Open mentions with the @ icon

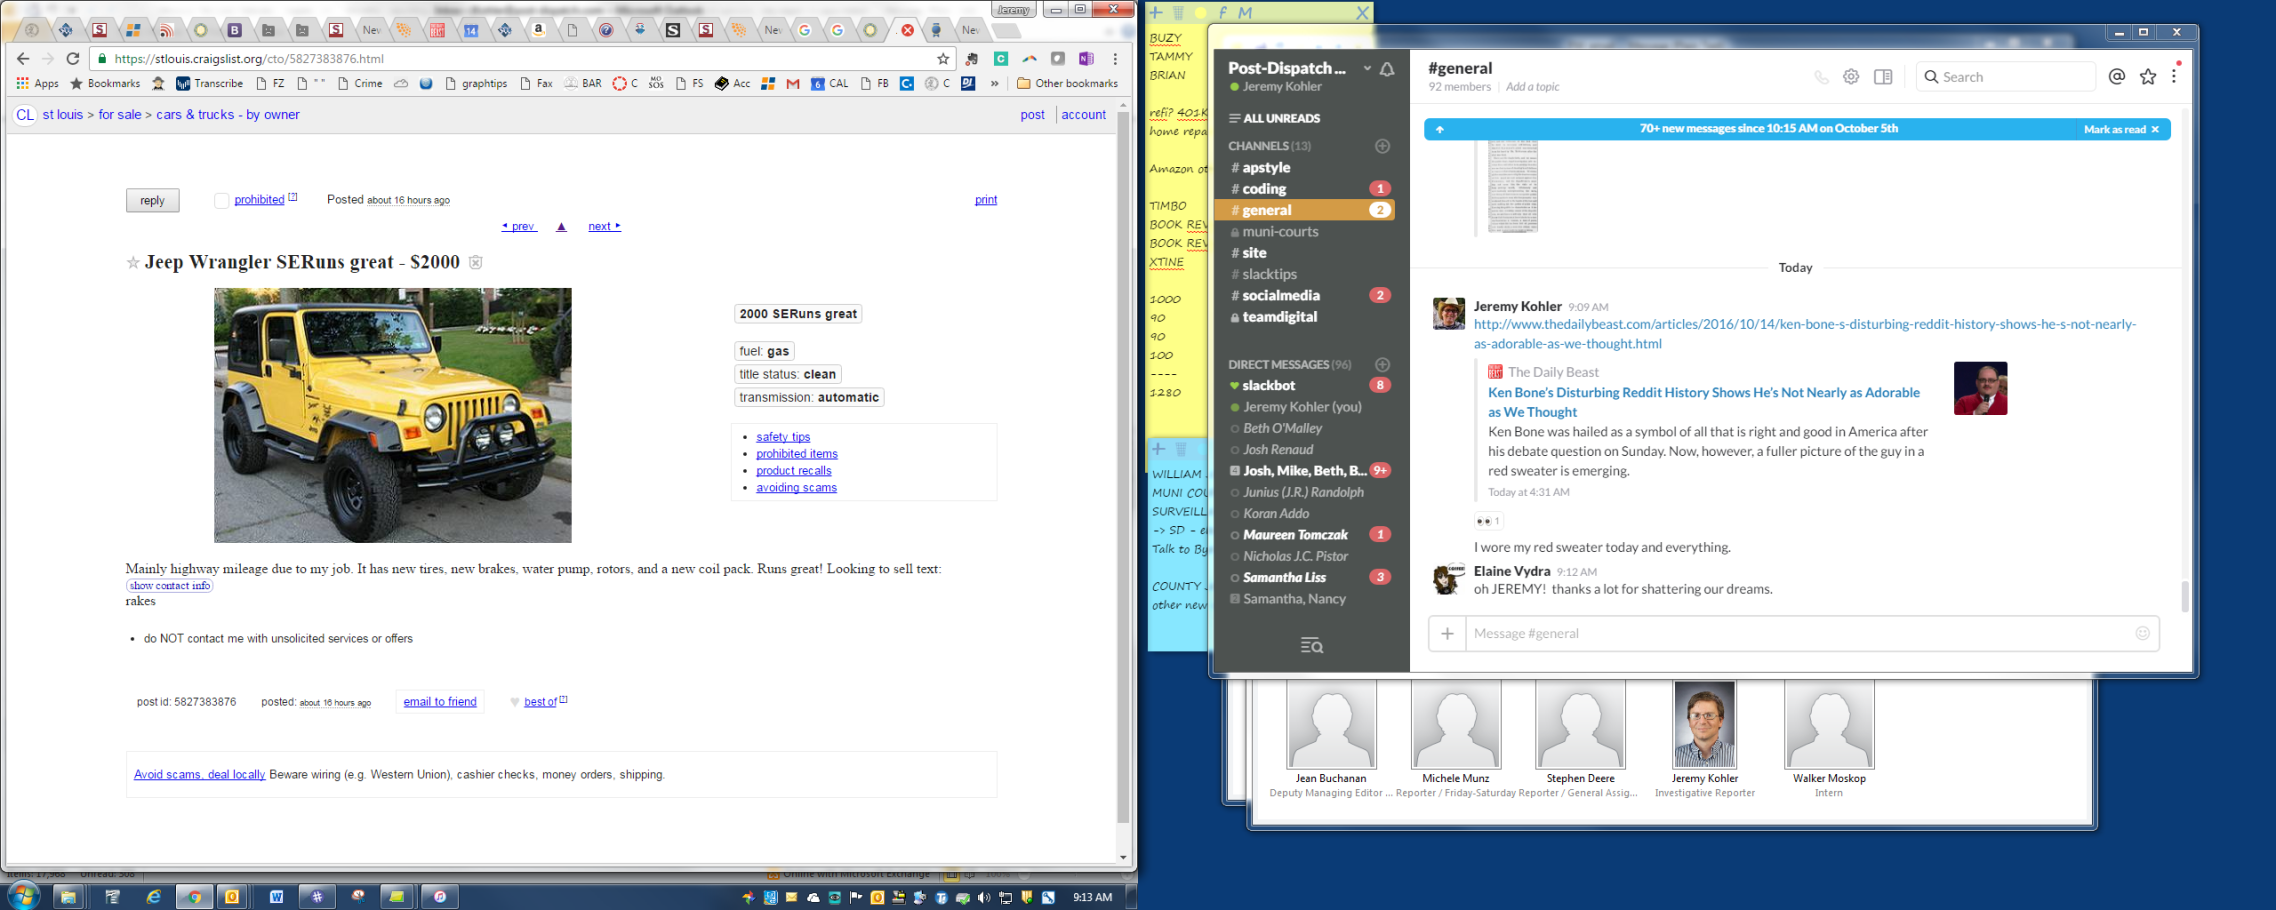point(2117,77)
